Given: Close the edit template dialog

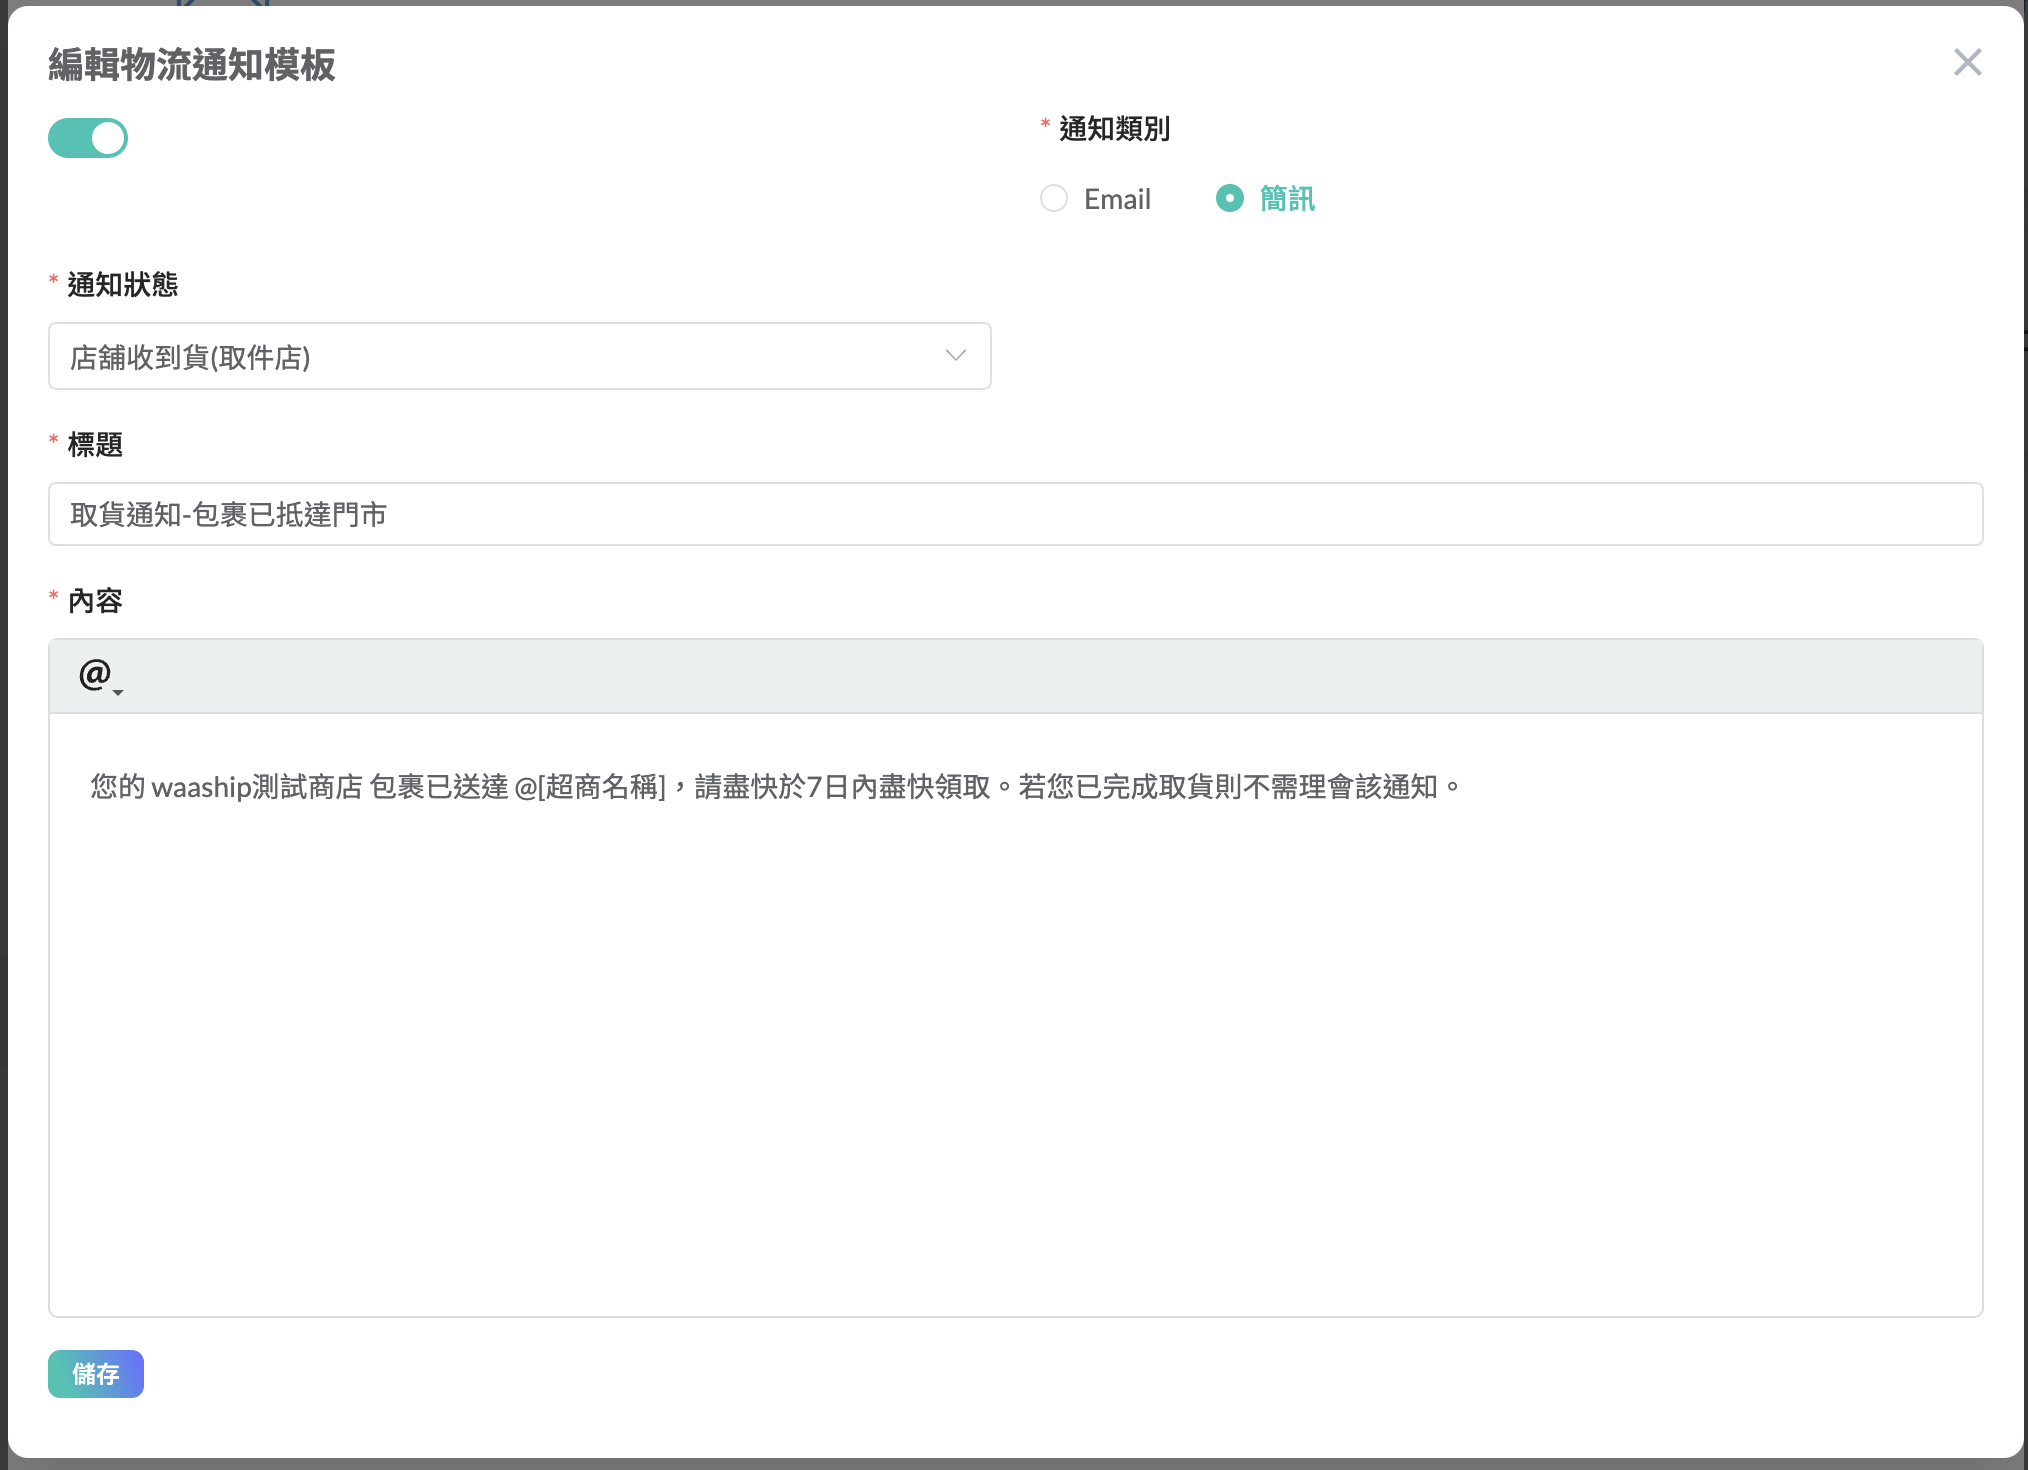Looking at the screenshot, I should (1966, 63).
